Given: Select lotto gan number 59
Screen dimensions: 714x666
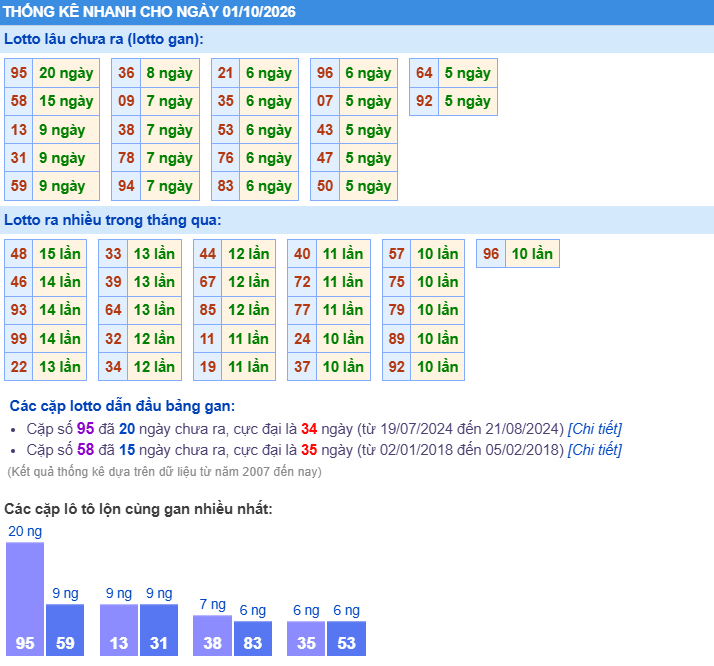Looking at the screenshot, I should 19,186.
